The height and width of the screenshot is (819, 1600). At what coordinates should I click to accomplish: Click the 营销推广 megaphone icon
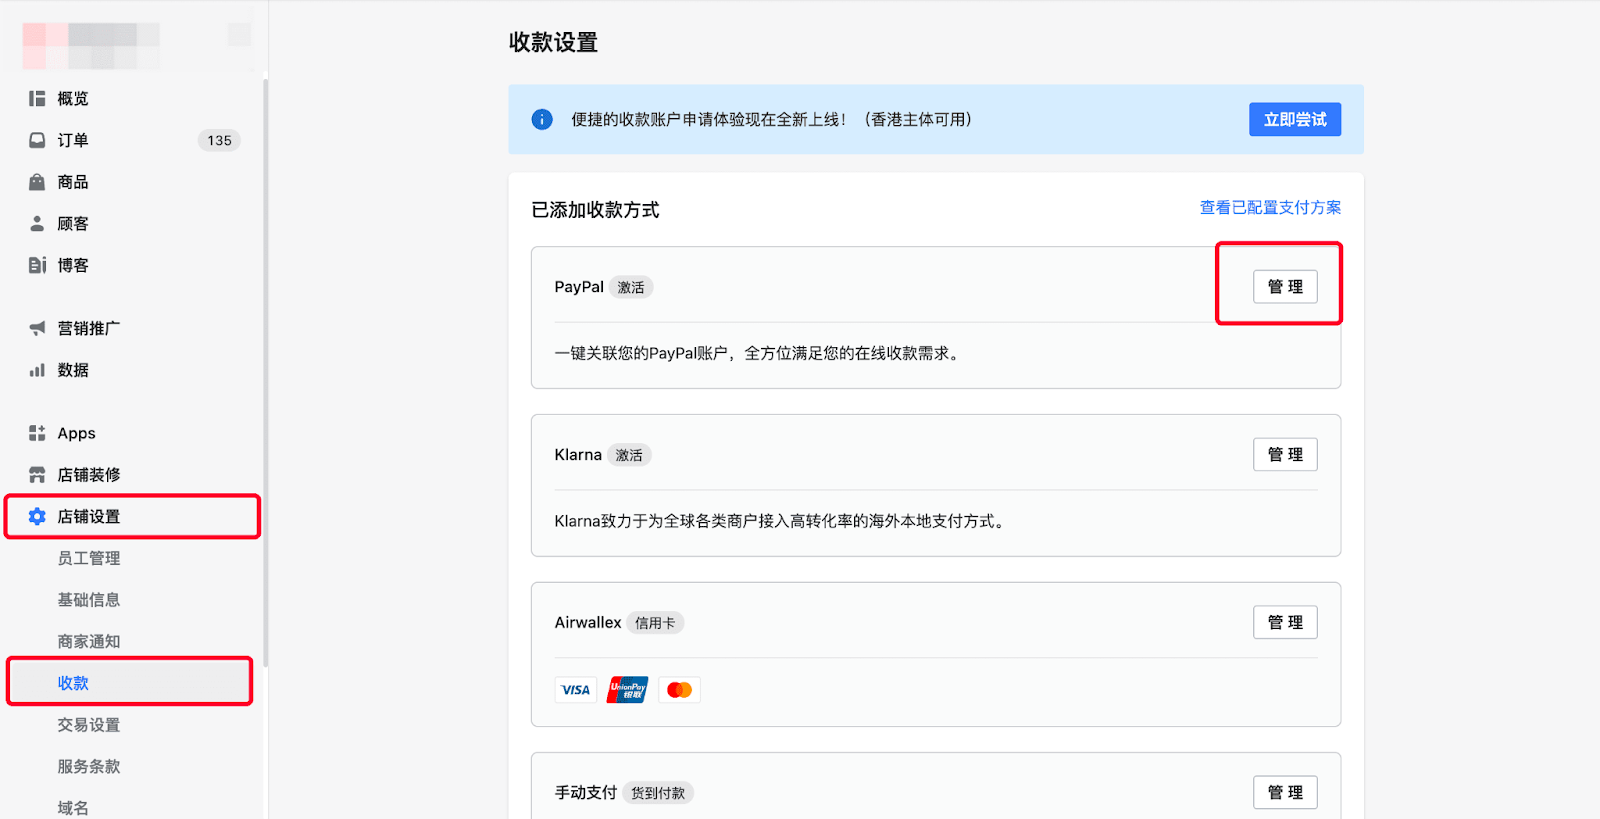[37, 328]
